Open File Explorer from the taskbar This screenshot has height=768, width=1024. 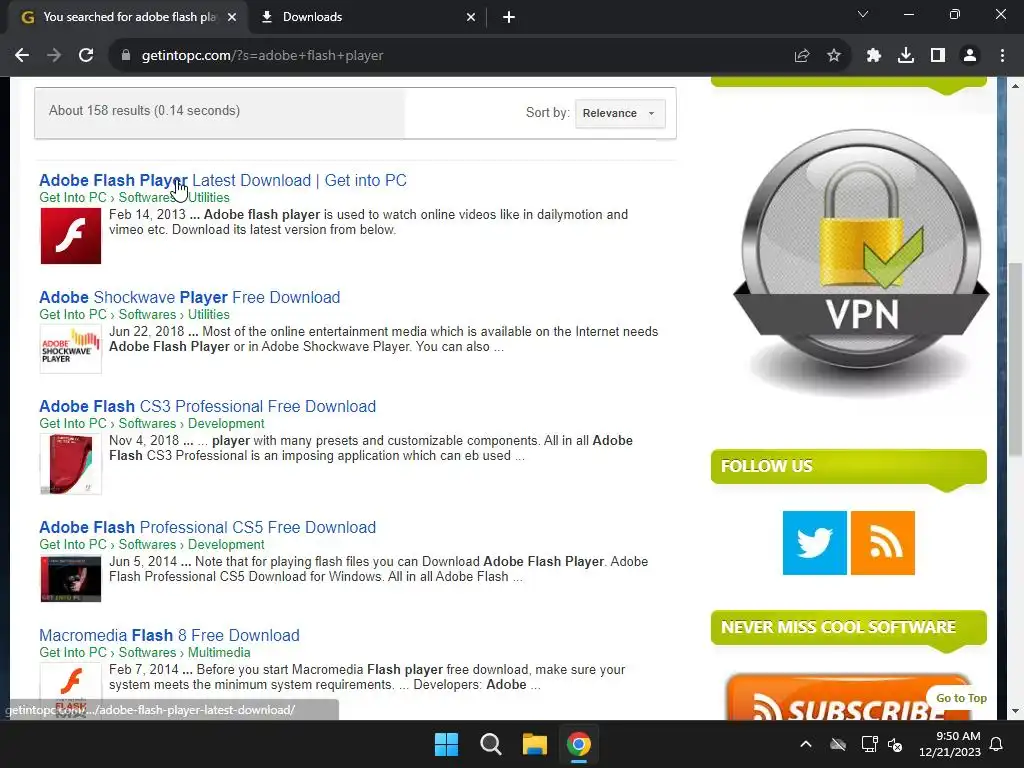[x=534, y=744]
